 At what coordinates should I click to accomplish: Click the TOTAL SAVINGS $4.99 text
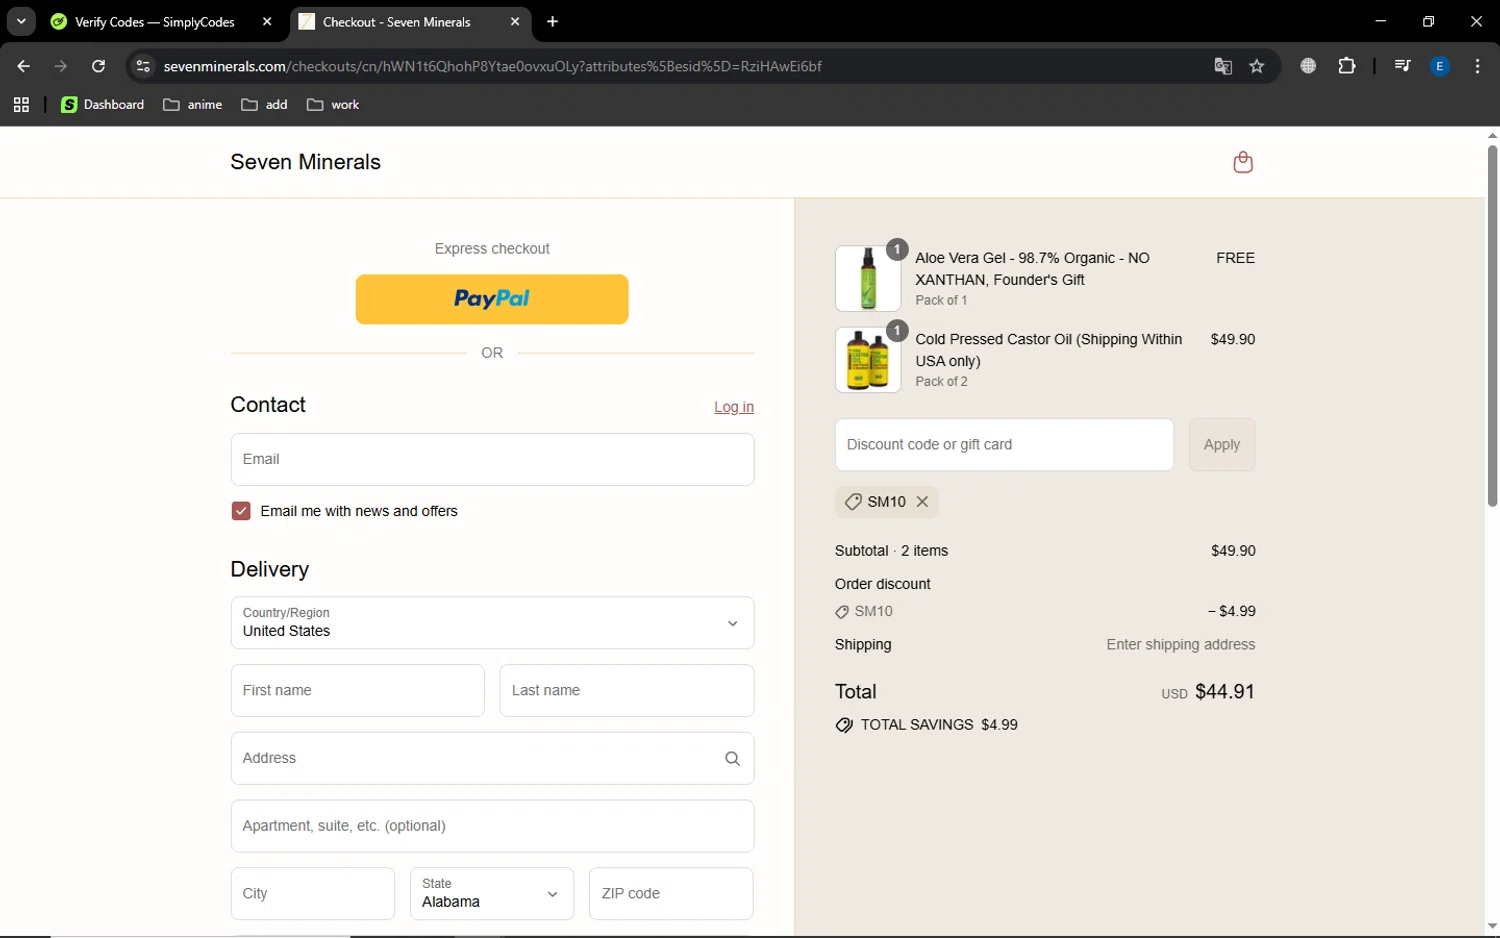pos(939,725)
